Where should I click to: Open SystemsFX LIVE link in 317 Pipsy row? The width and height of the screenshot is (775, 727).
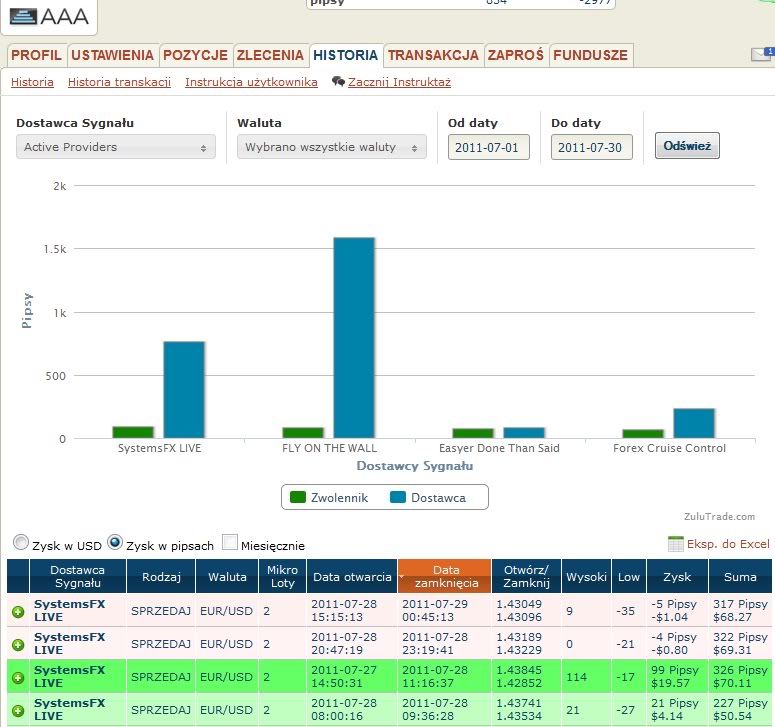[70, 610]
